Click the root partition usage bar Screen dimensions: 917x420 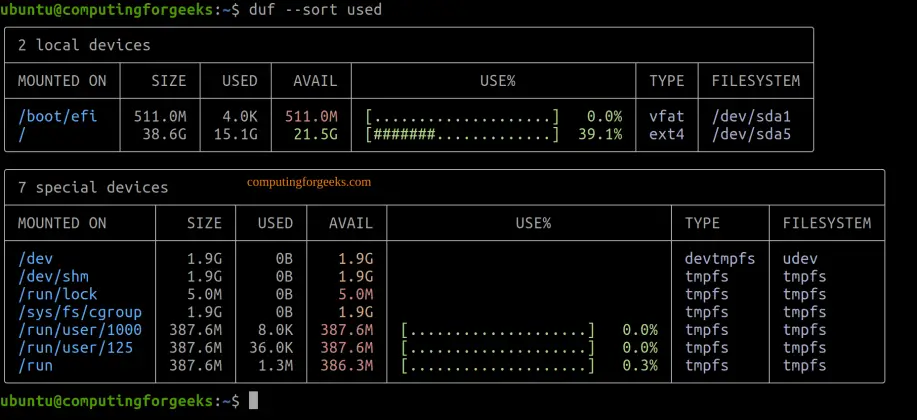(x=462, y=134)
